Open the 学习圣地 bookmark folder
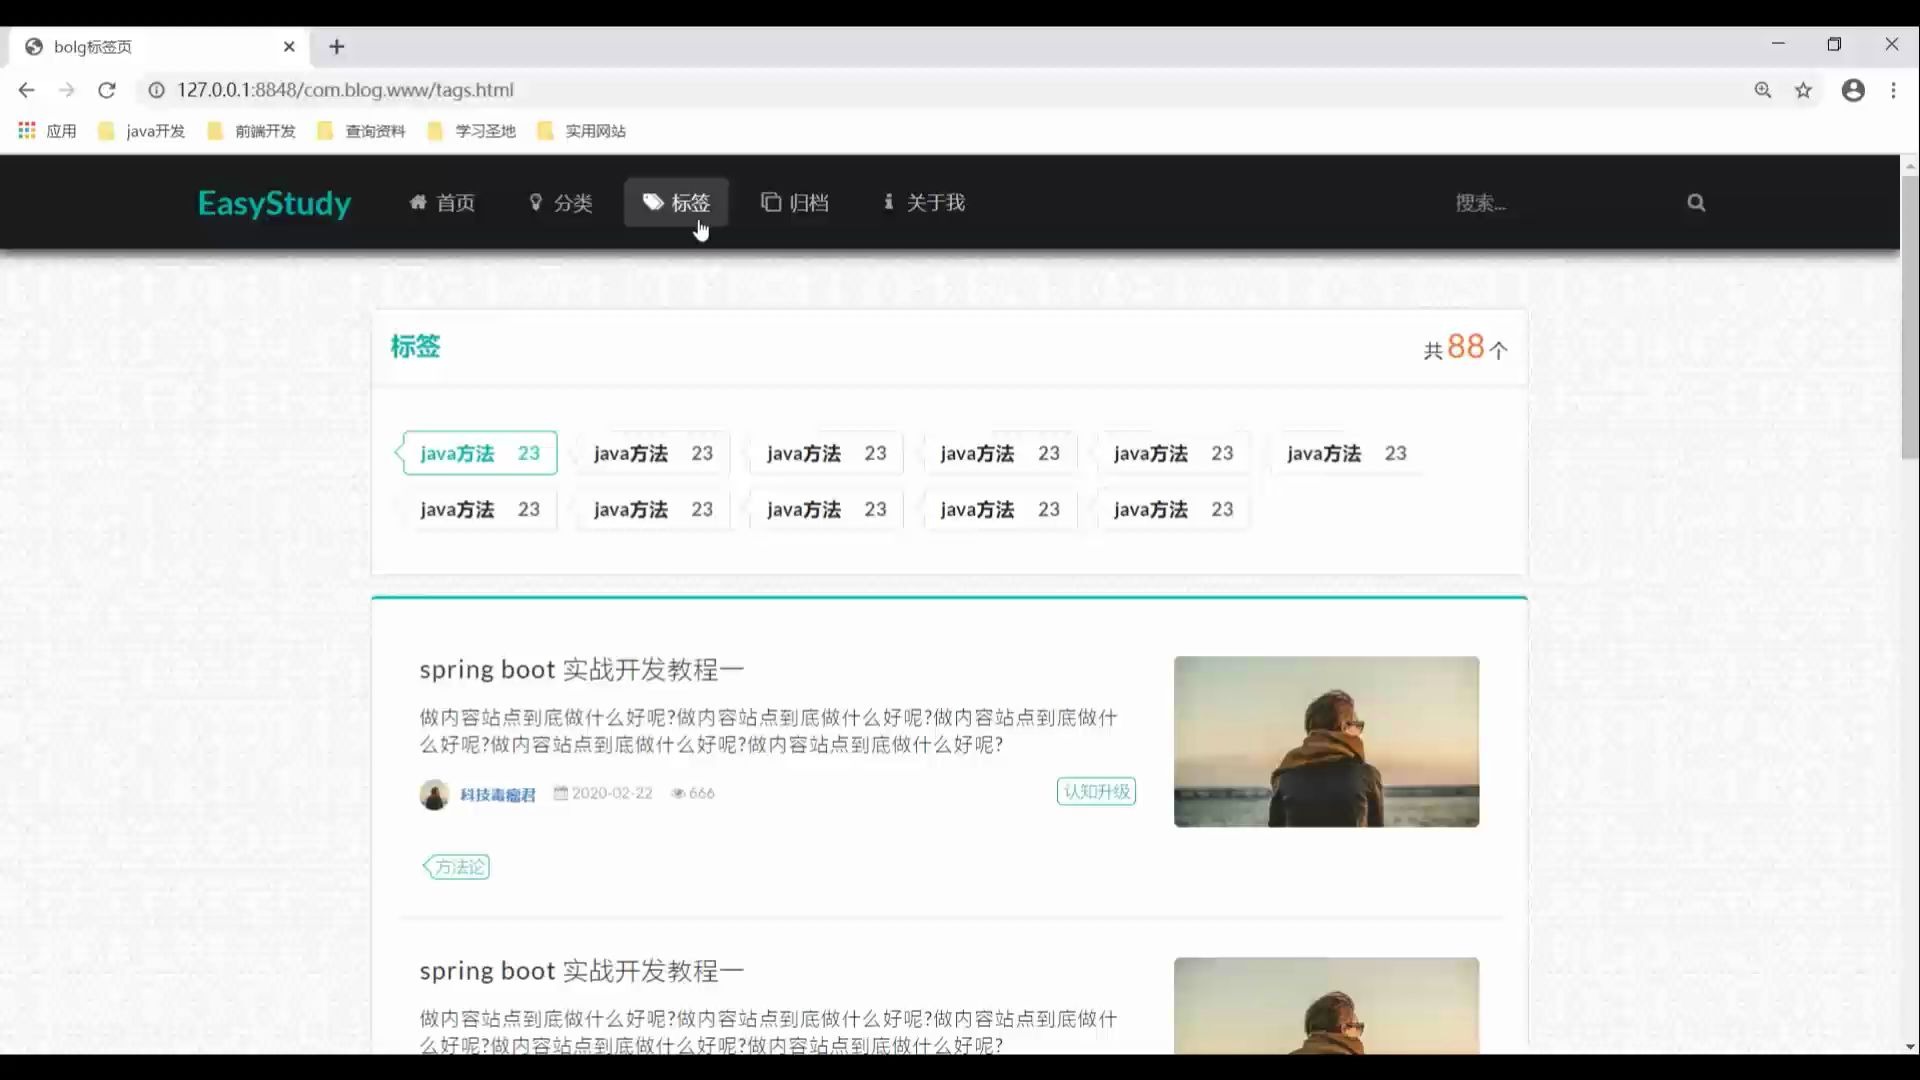The image size is (1920, 1080). 471,131
